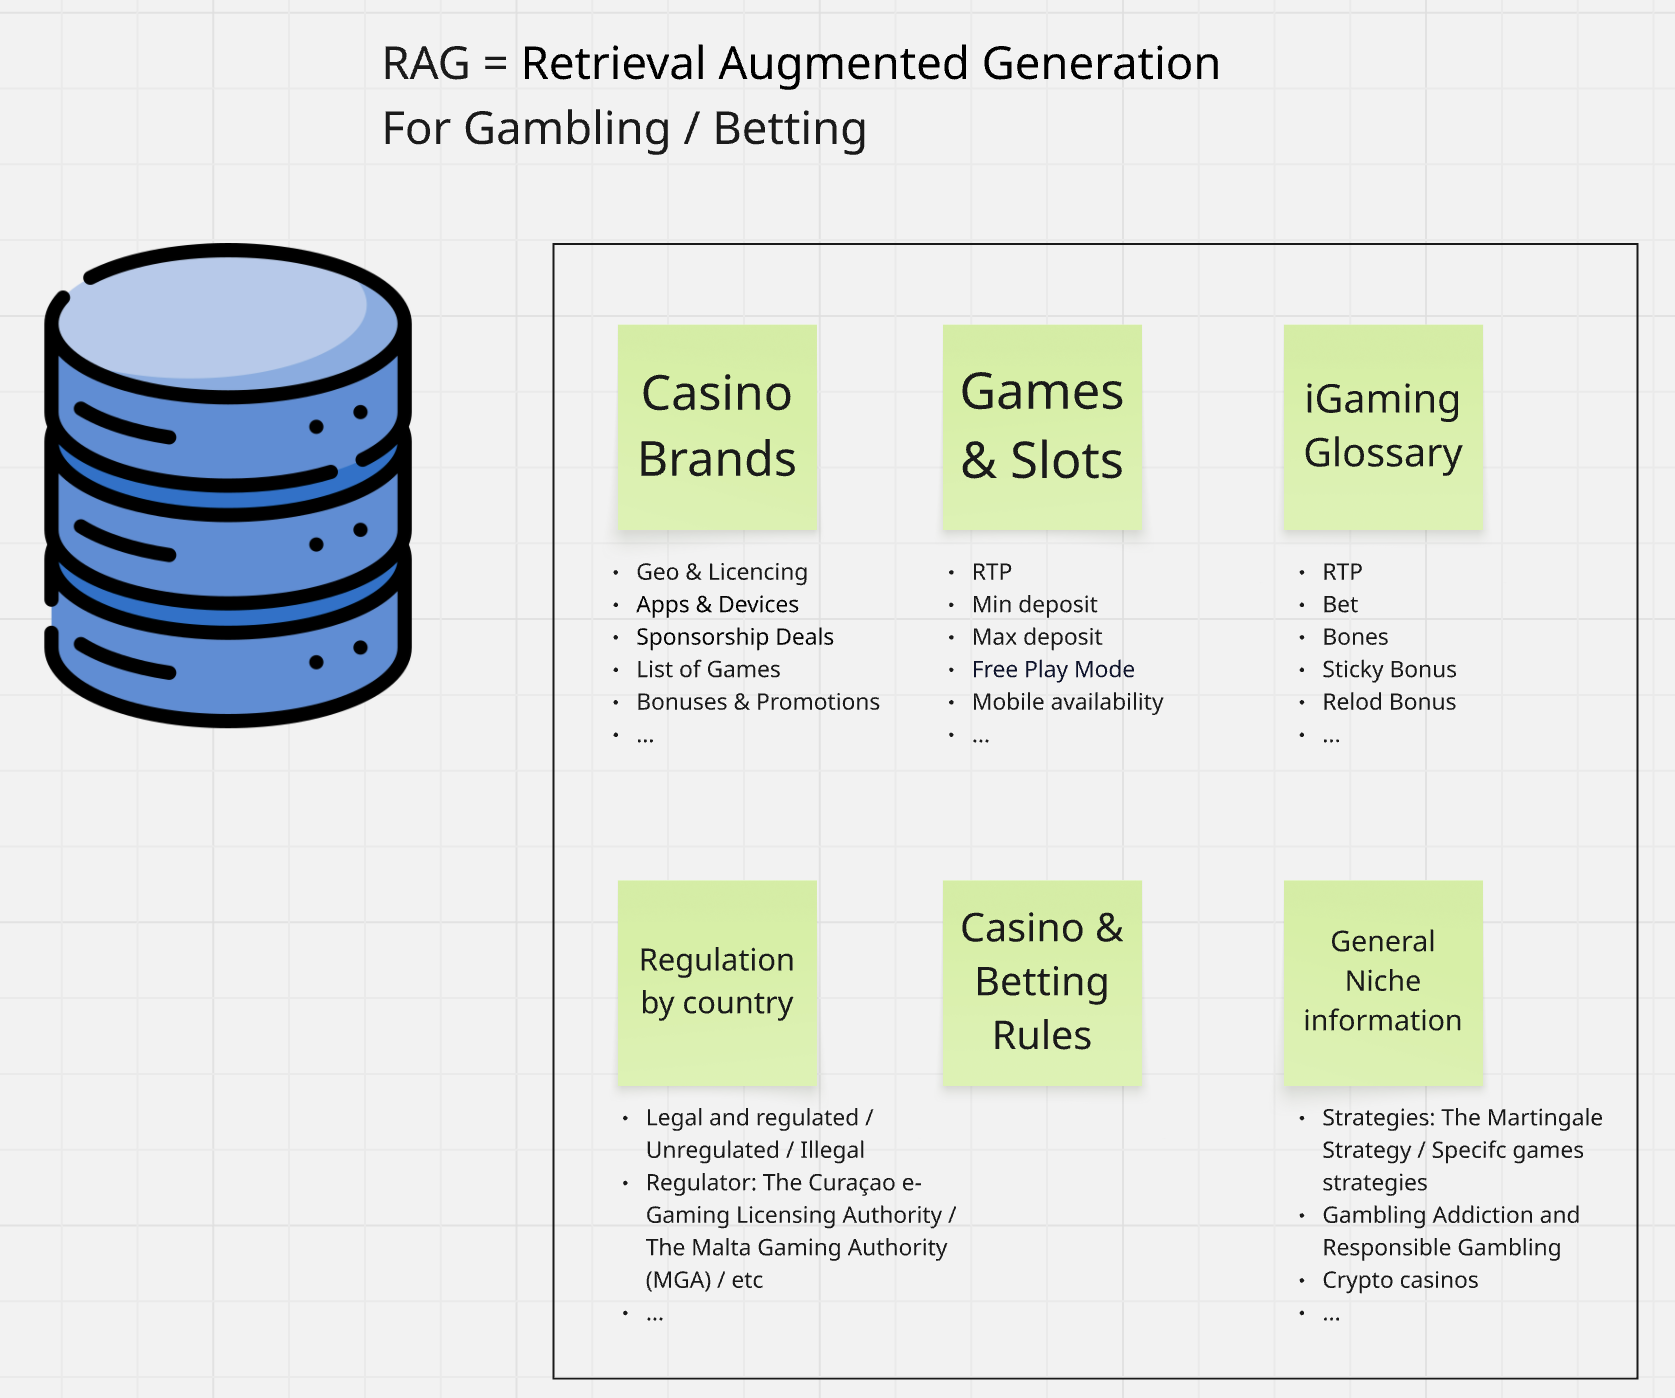Click 'Legal and regulated / Unregulated / Illegal' text
Viewport: 1675px width, 1398px height.
pos(759,1133)
